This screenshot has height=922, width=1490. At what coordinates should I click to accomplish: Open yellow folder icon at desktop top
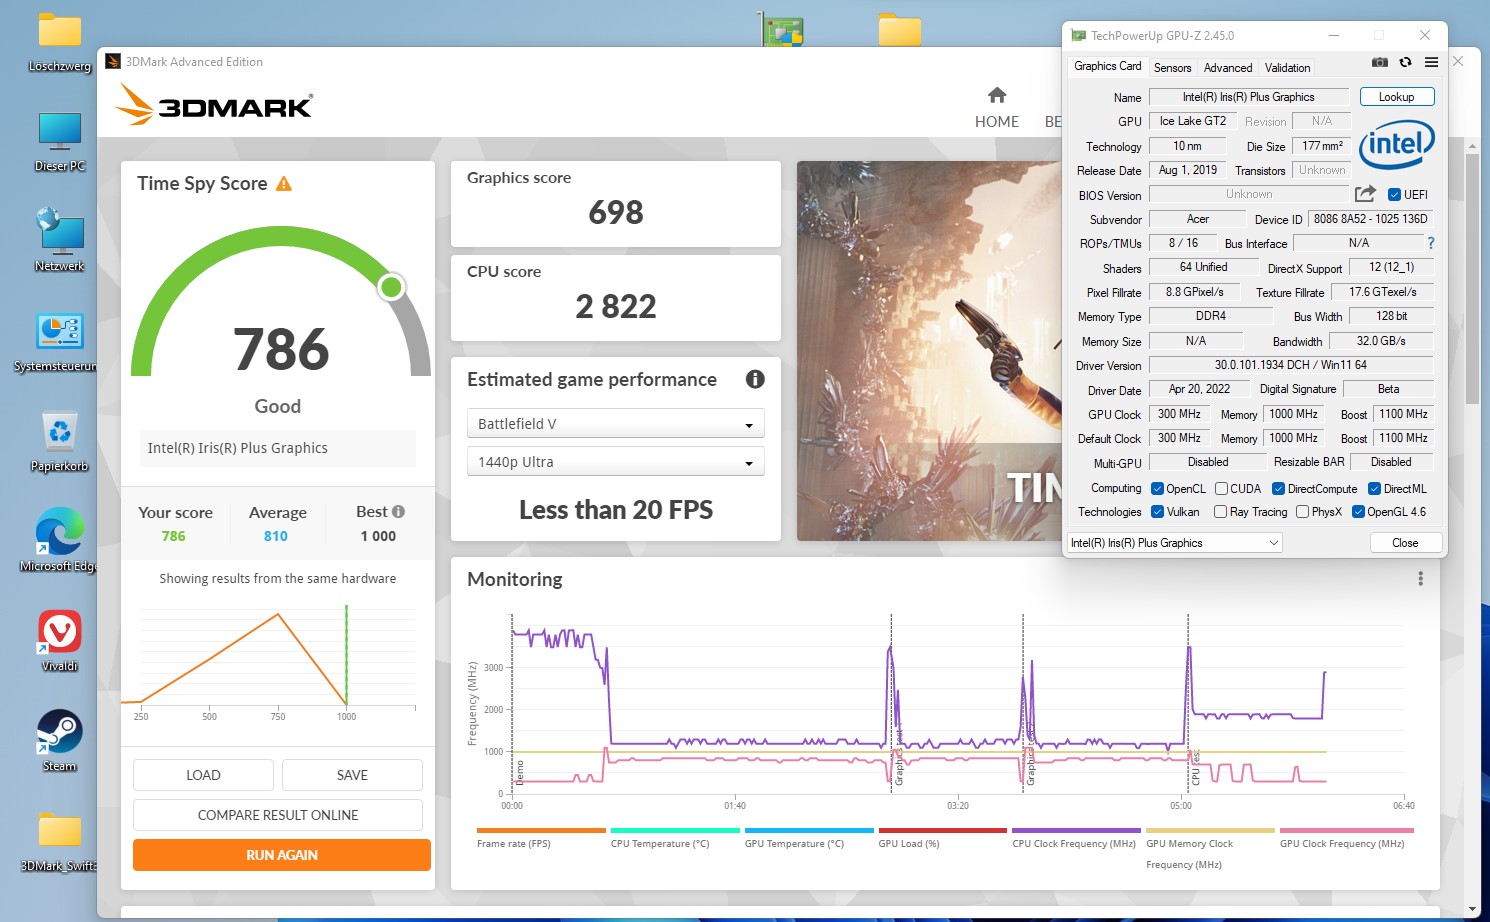coord(900,29)
